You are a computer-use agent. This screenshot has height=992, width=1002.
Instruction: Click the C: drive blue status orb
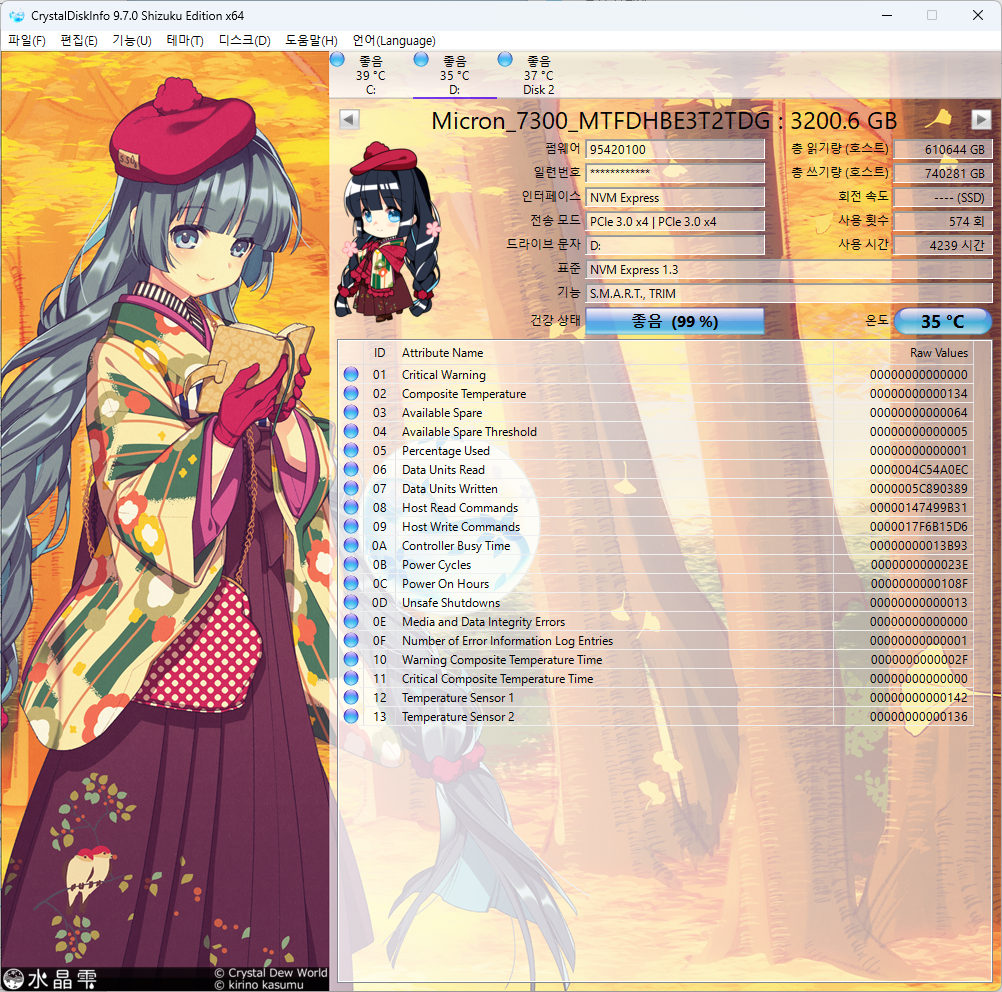point(337,62)
